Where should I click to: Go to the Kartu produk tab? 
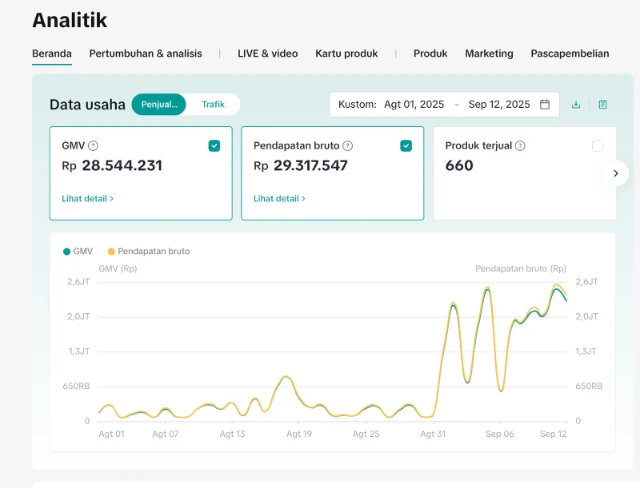[x=346, y=53]
